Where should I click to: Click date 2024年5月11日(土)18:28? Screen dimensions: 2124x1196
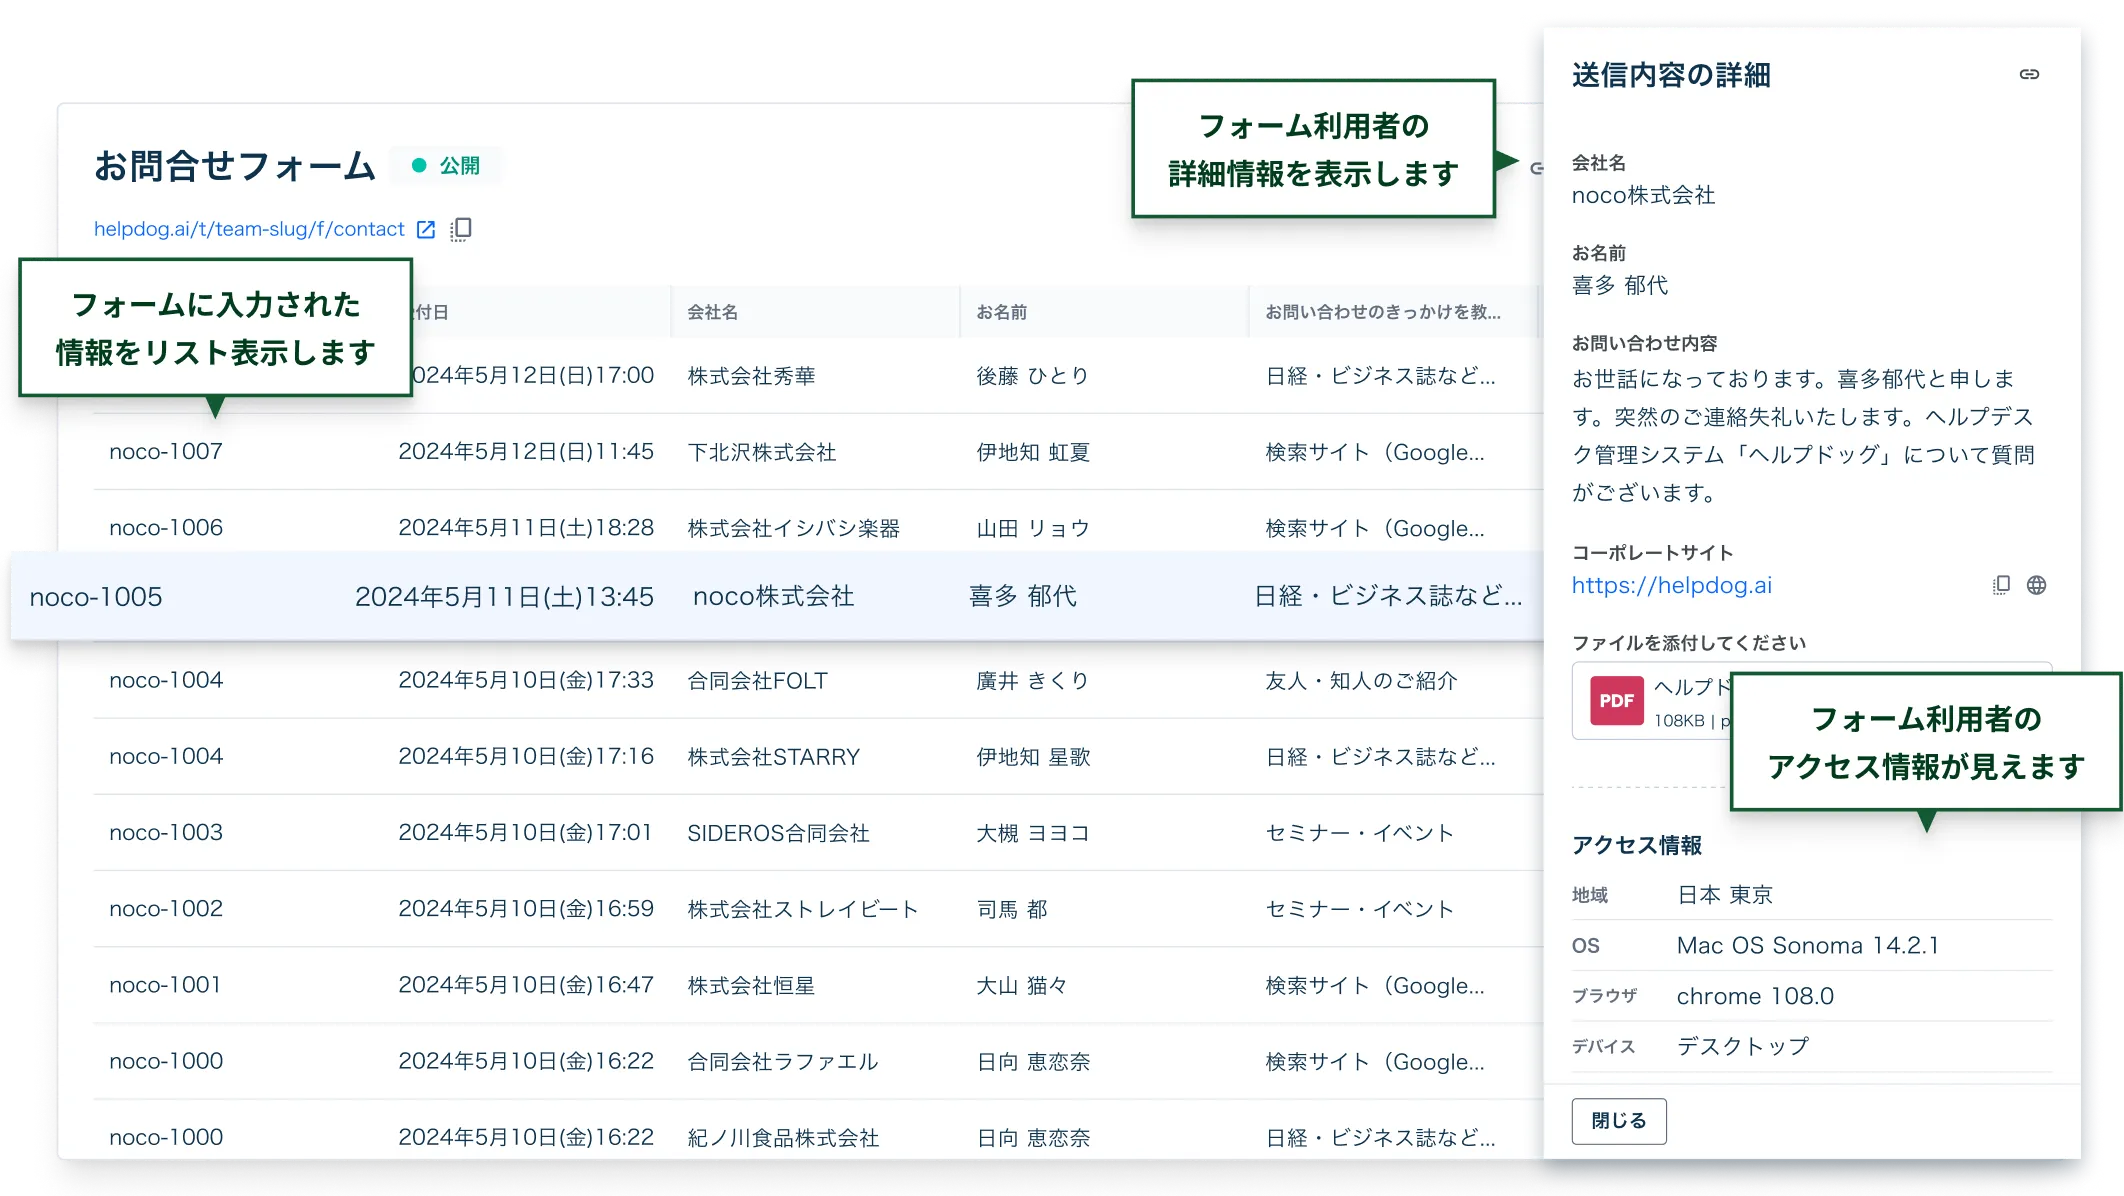(526, 528)
